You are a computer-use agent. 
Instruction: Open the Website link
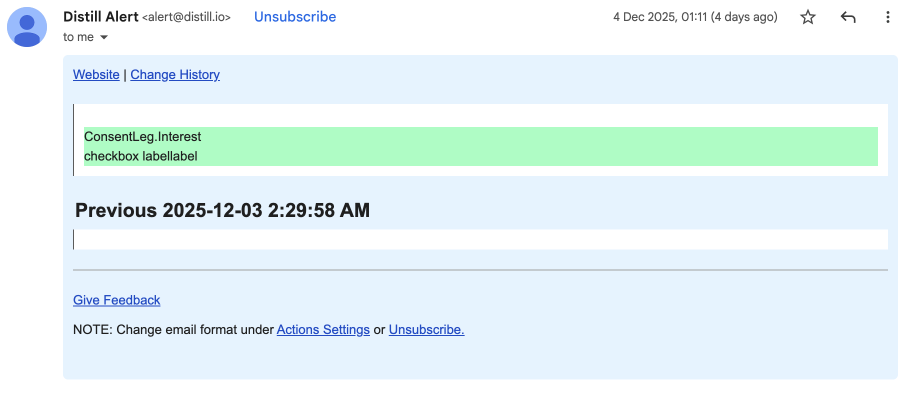point(96,75)
